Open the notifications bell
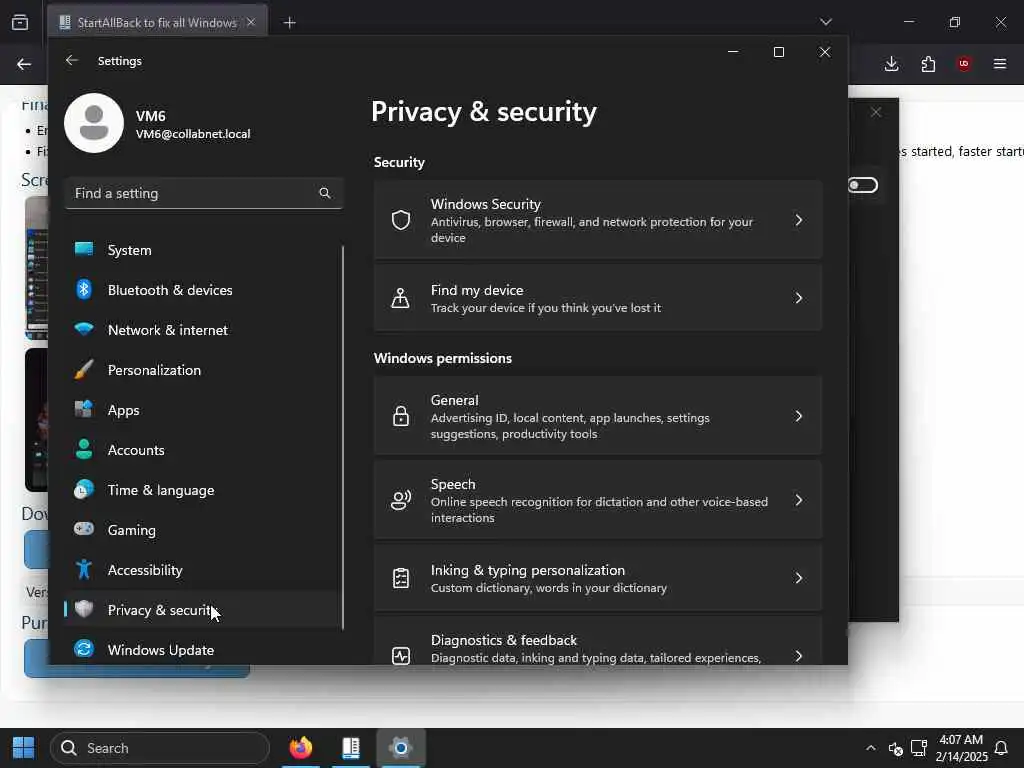 (1000, 748)
